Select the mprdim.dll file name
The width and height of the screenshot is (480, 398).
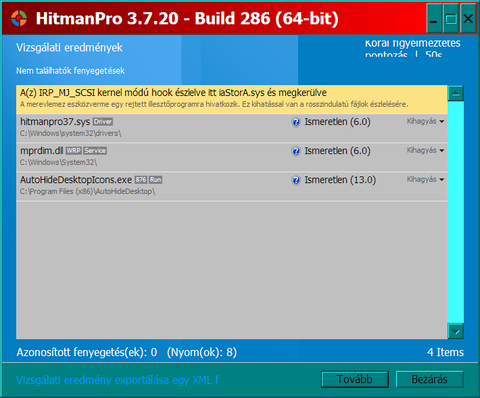point(42,151)
